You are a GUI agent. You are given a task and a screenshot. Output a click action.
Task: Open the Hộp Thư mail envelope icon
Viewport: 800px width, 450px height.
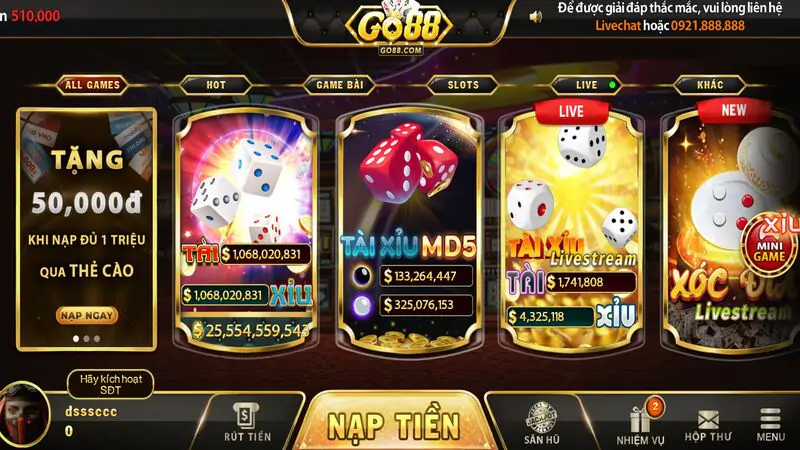(x=708, y=420)
